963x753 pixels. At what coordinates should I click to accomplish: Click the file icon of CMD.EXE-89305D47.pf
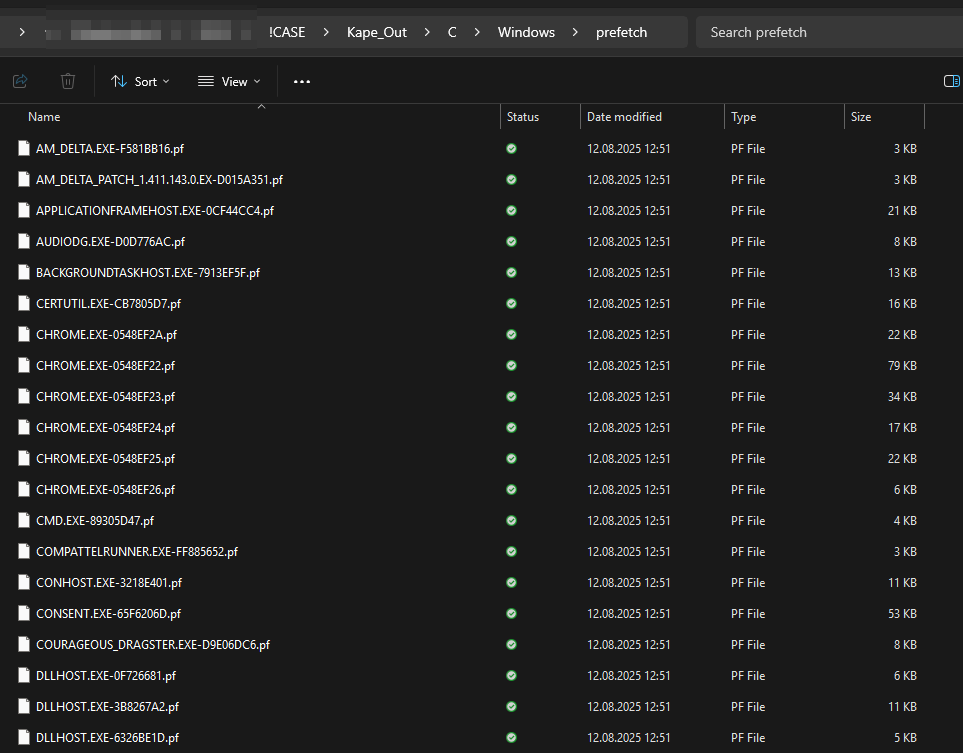pyautogui.click(x=25, y=521)
